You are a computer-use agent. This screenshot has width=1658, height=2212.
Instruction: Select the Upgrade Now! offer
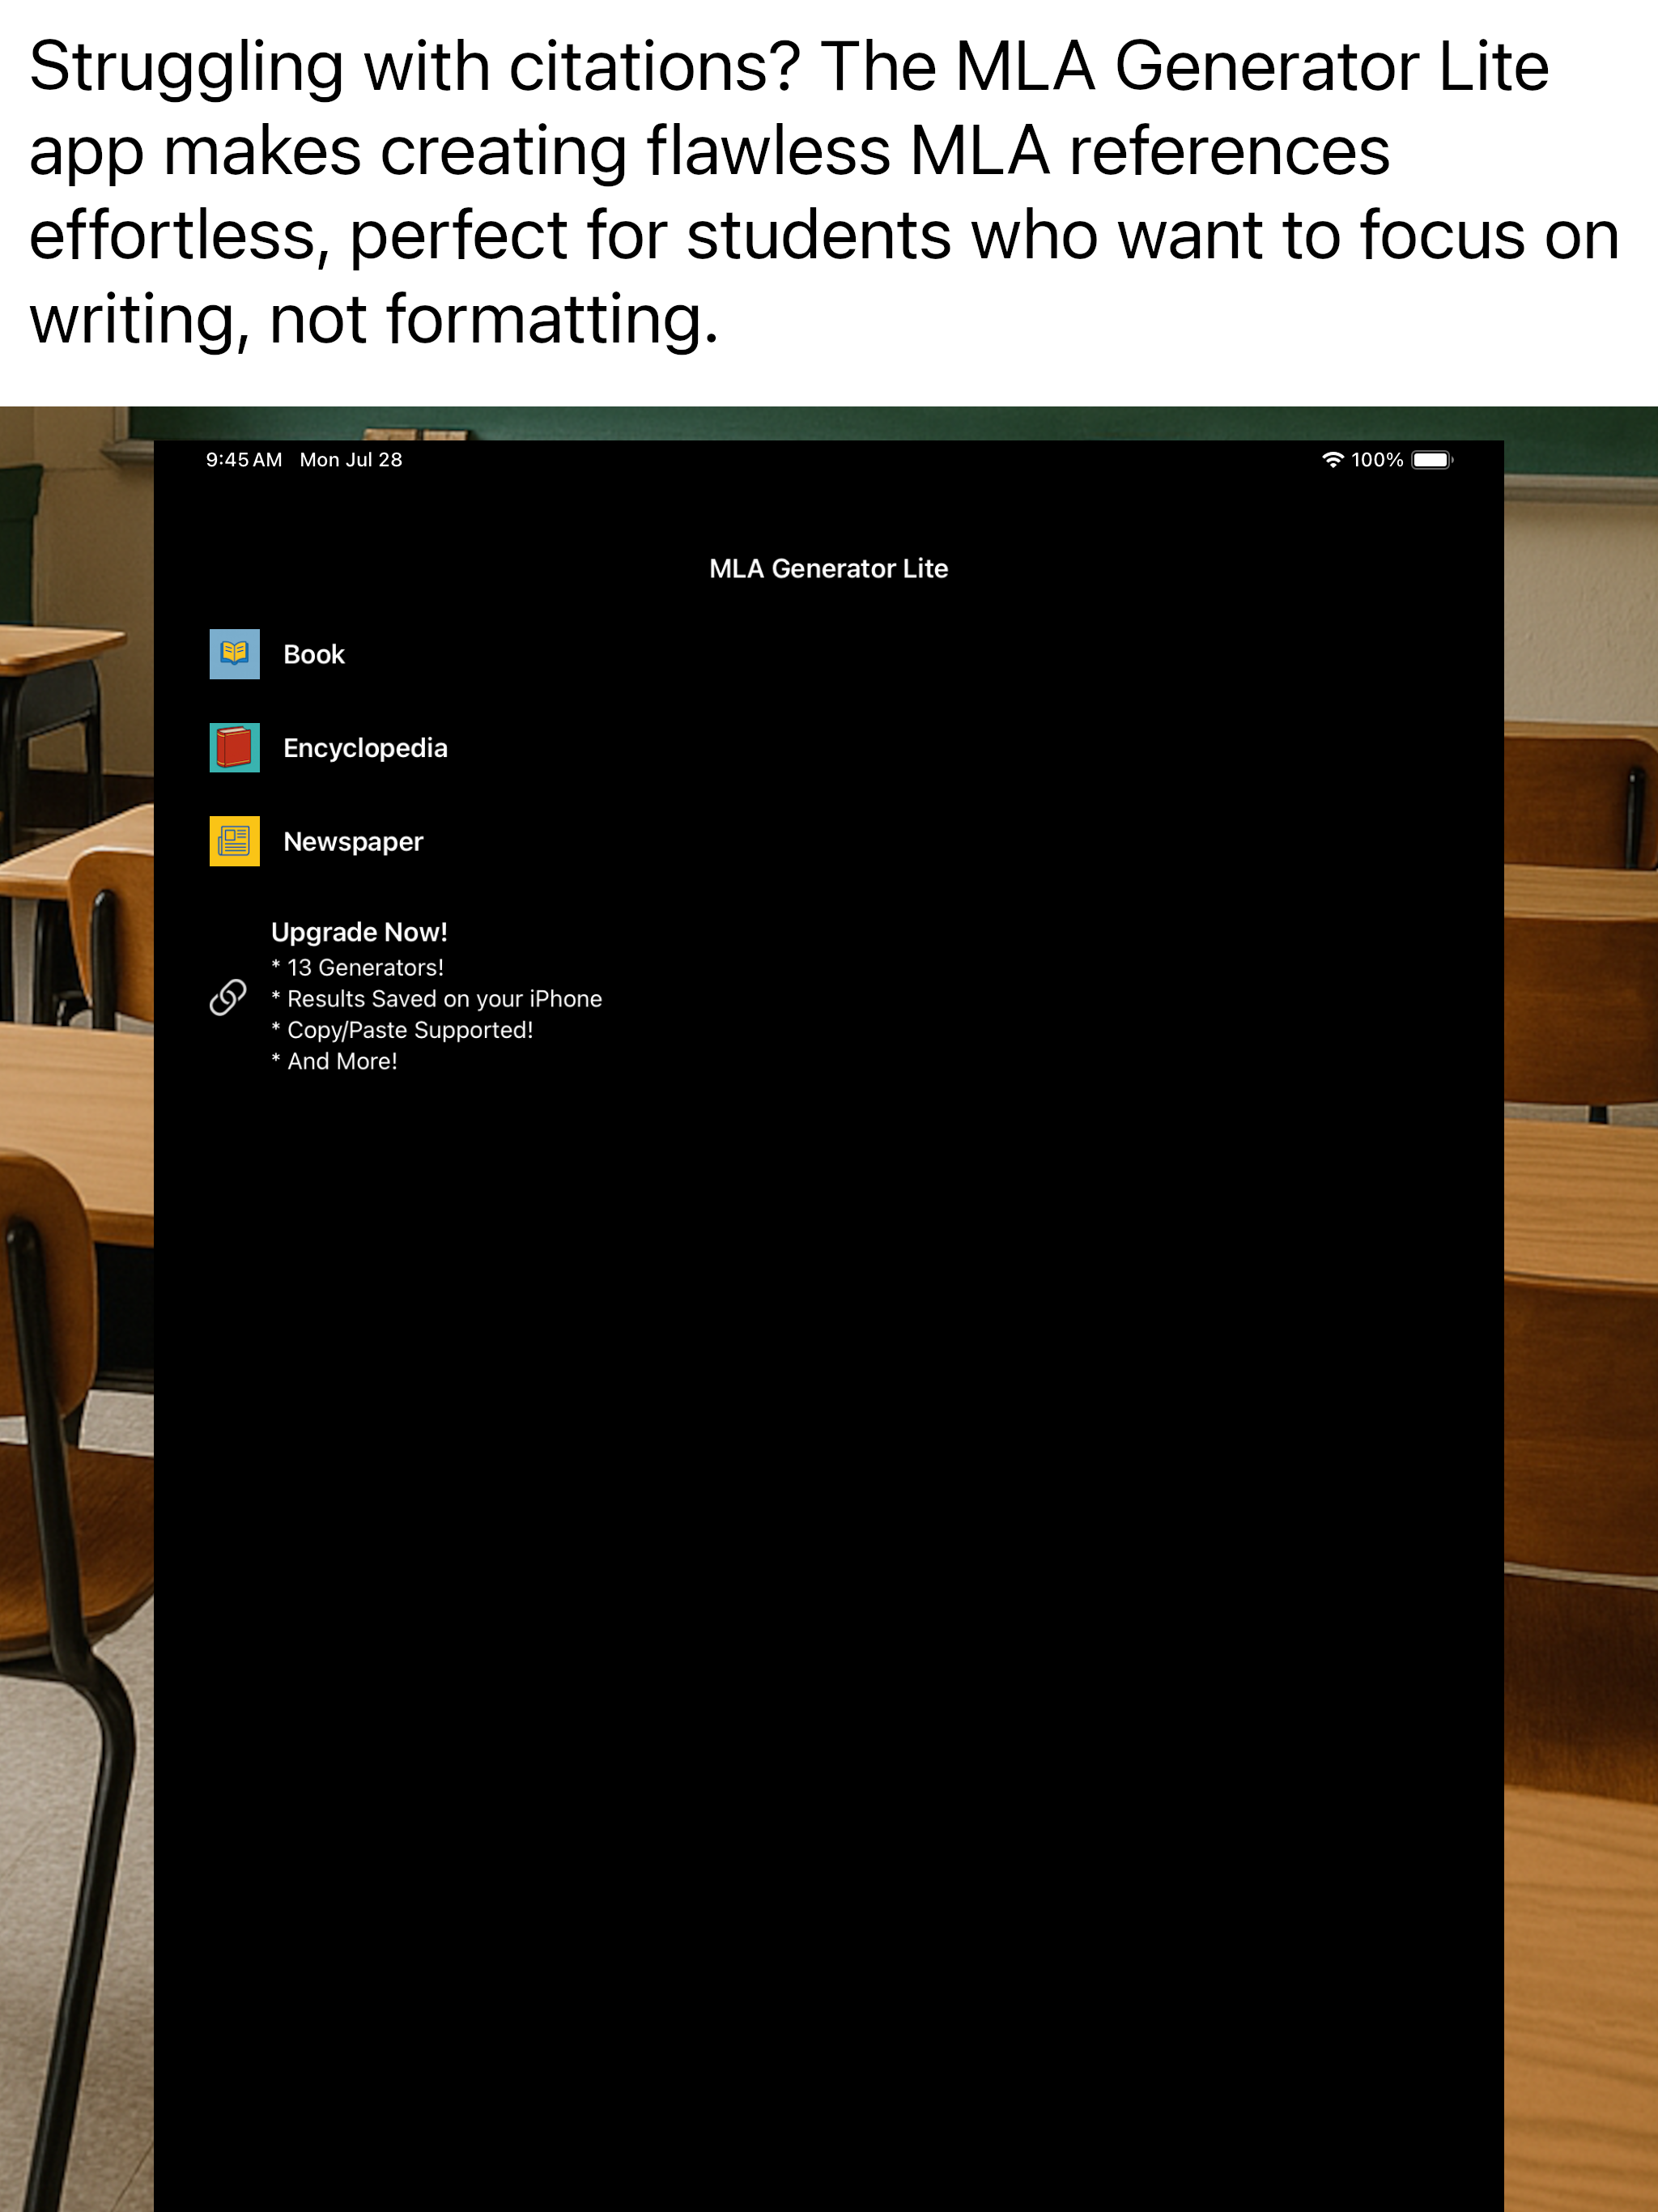pos(360,932)
